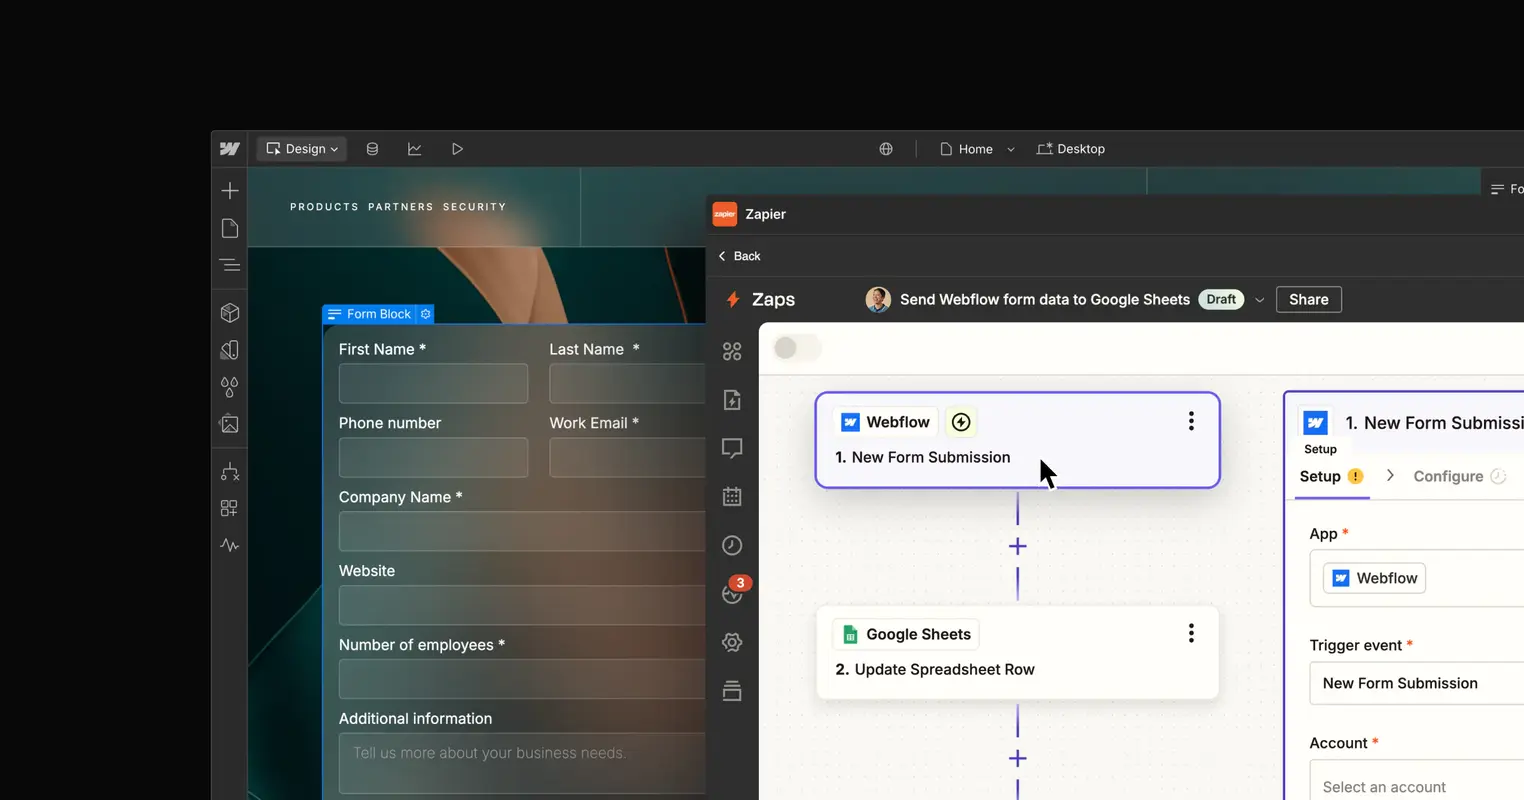Open the Navigator panel
Image resolution: width=1524 pixels, height=800 pixels.
point(229,265)
